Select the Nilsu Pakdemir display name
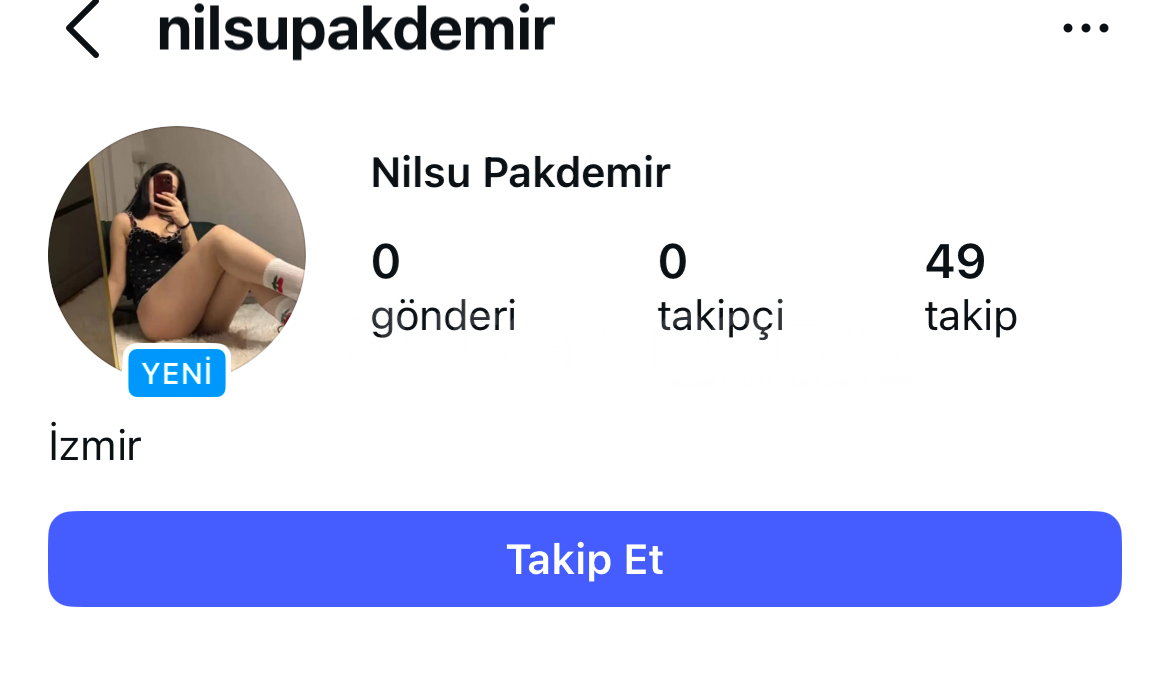1170x682 pixels. pos(520,173)
